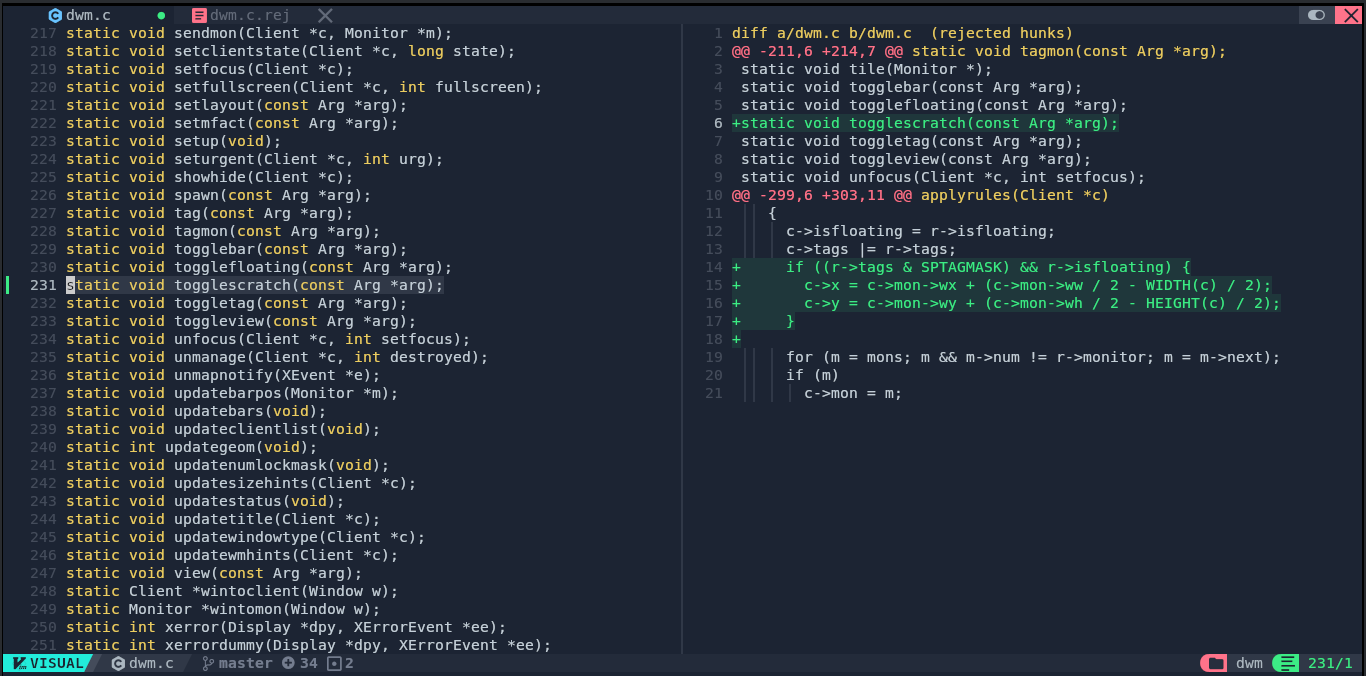The image size is (1366, 676).
Task: Click the added '+static void togglescratch' diff line
Action: pyautogui.click(x=925, y=123)
